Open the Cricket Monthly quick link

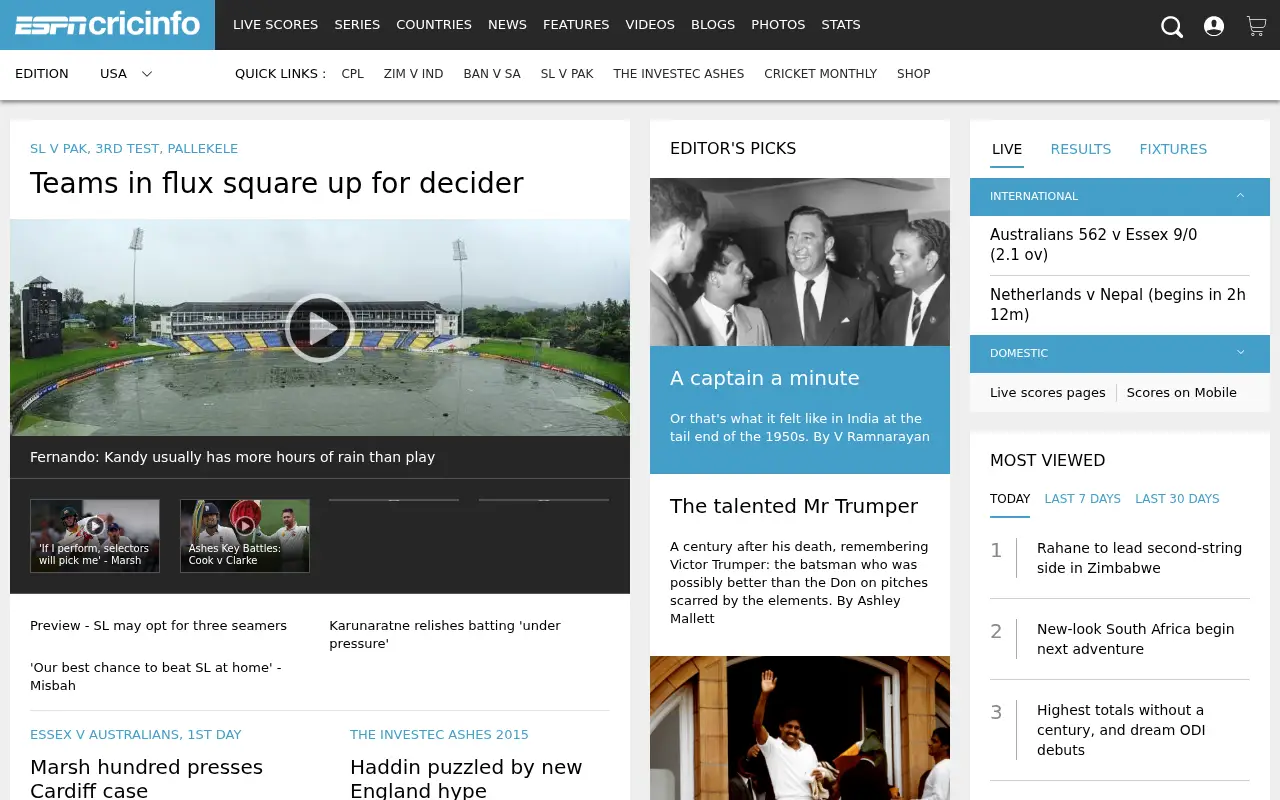tap(820, 74)
